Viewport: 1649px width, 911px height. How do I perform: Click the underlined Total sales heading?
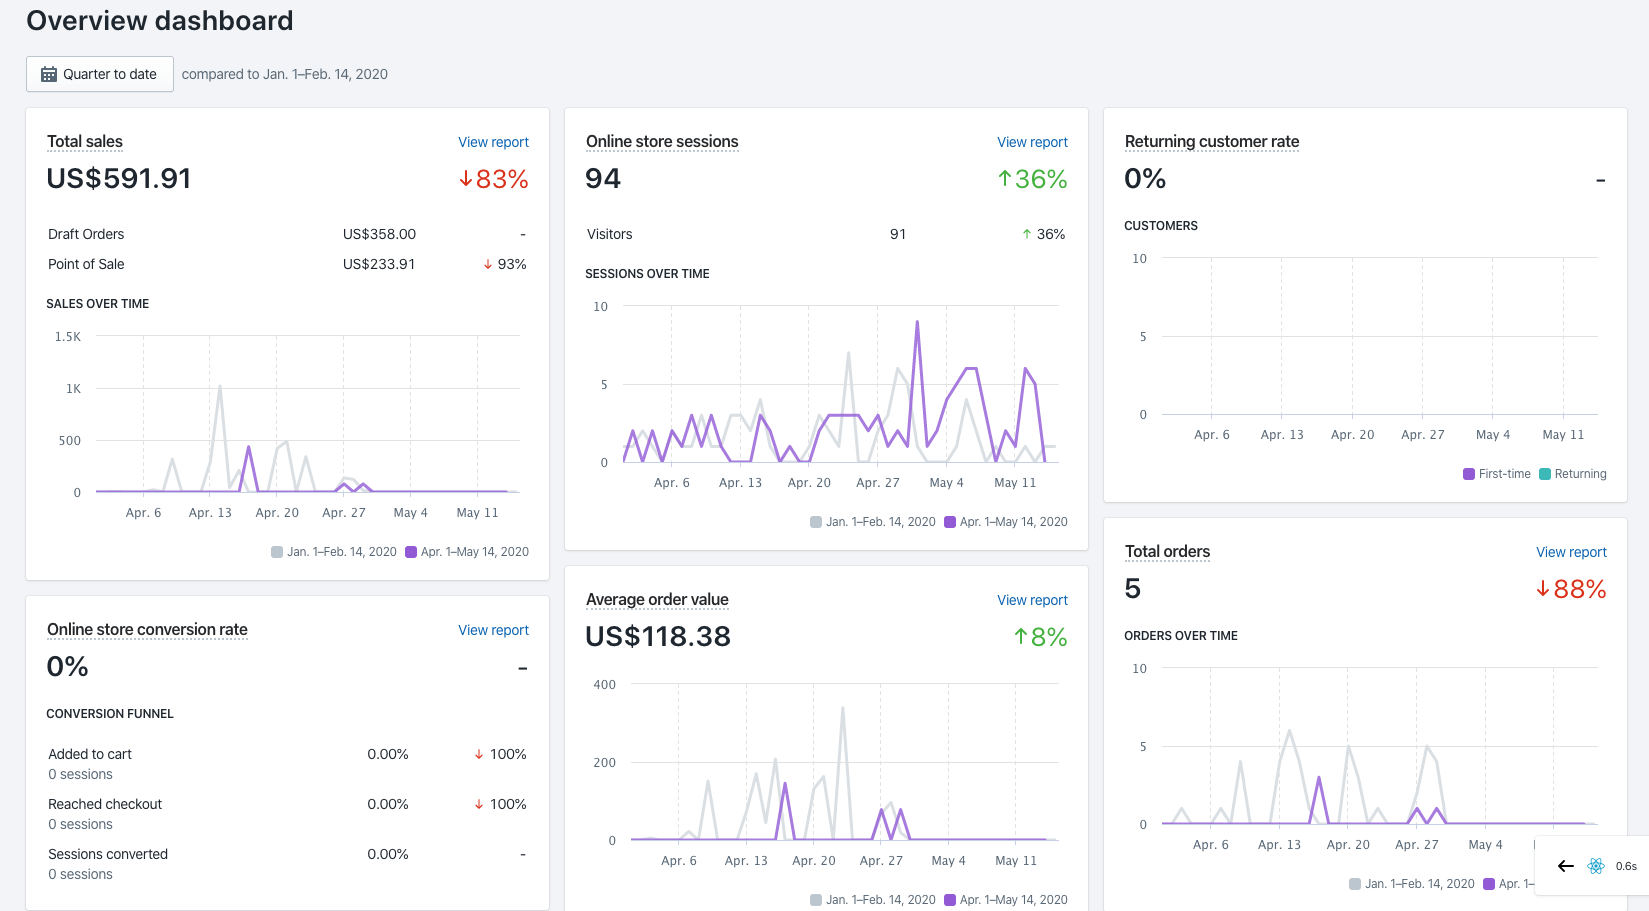pos(84,141)
